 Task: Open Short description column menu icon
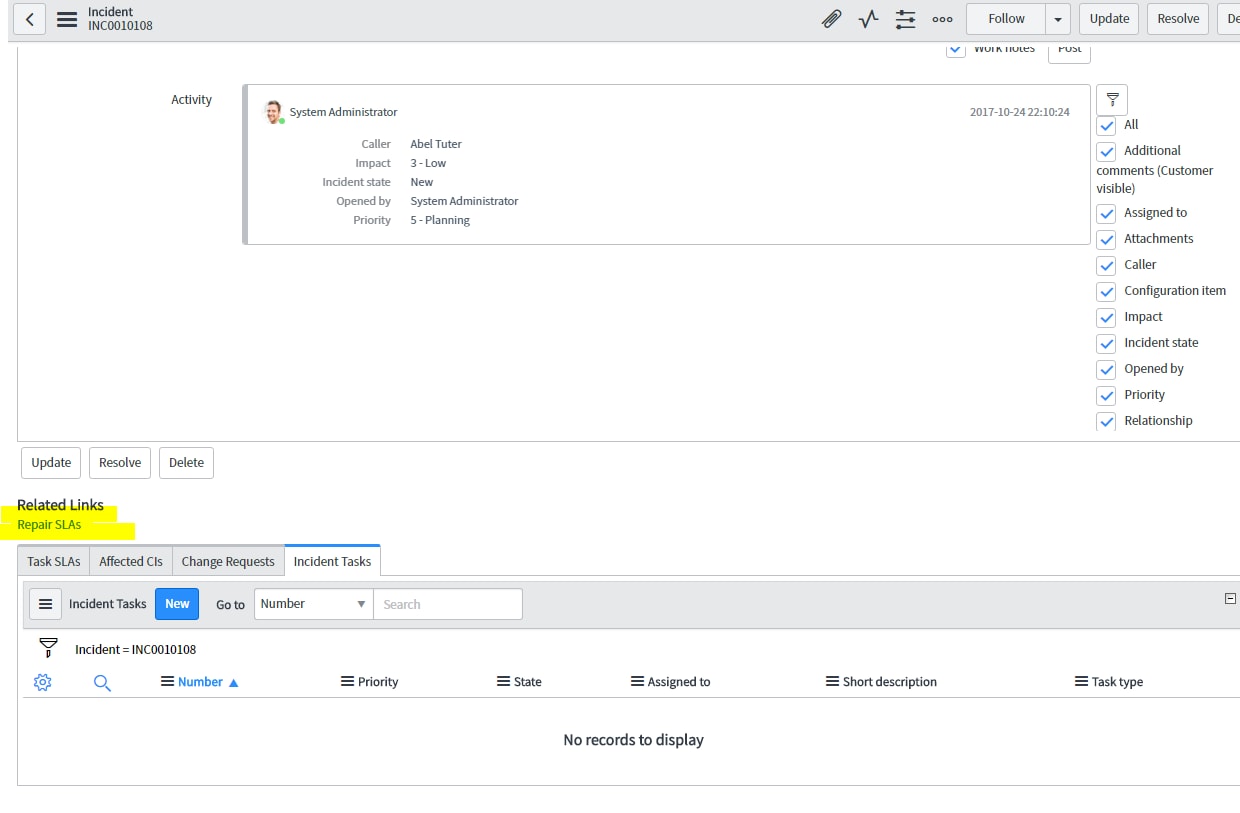832,682
